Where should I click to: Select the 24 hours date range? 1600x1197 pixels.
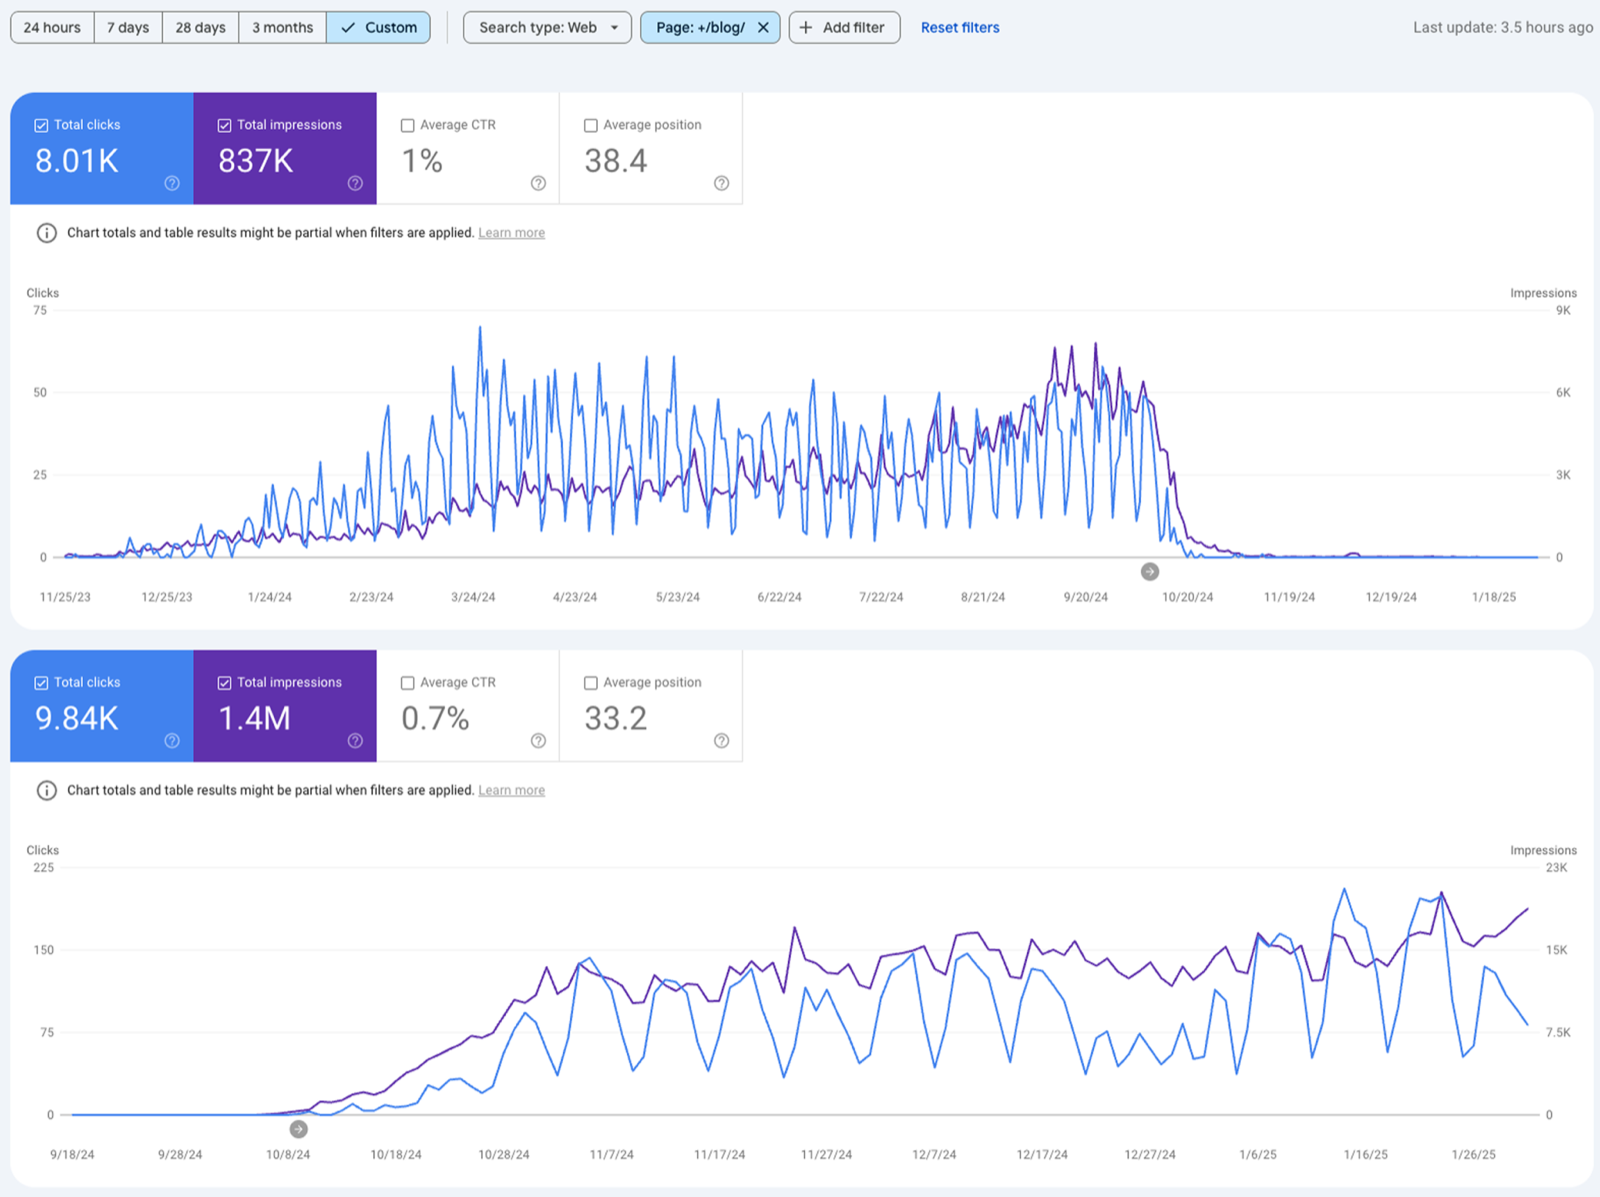click(x=52, y=28)
